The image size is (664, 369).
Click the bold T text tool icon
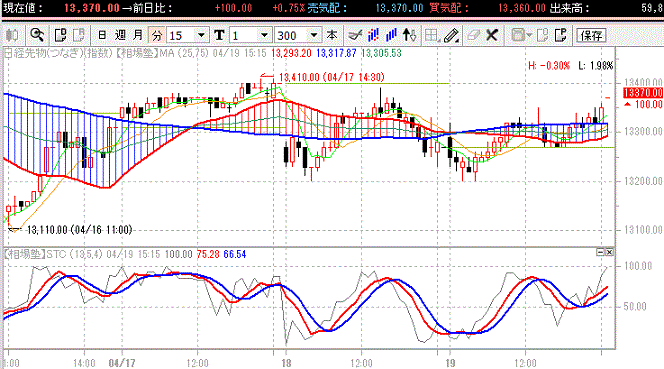pyautogui.click(x=219, y=35)
